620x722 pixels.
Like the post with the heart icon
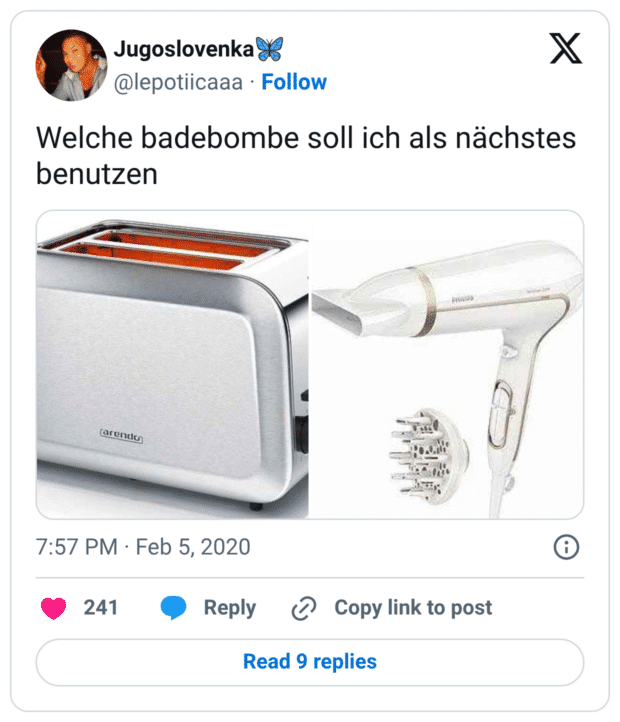point(53,608)
